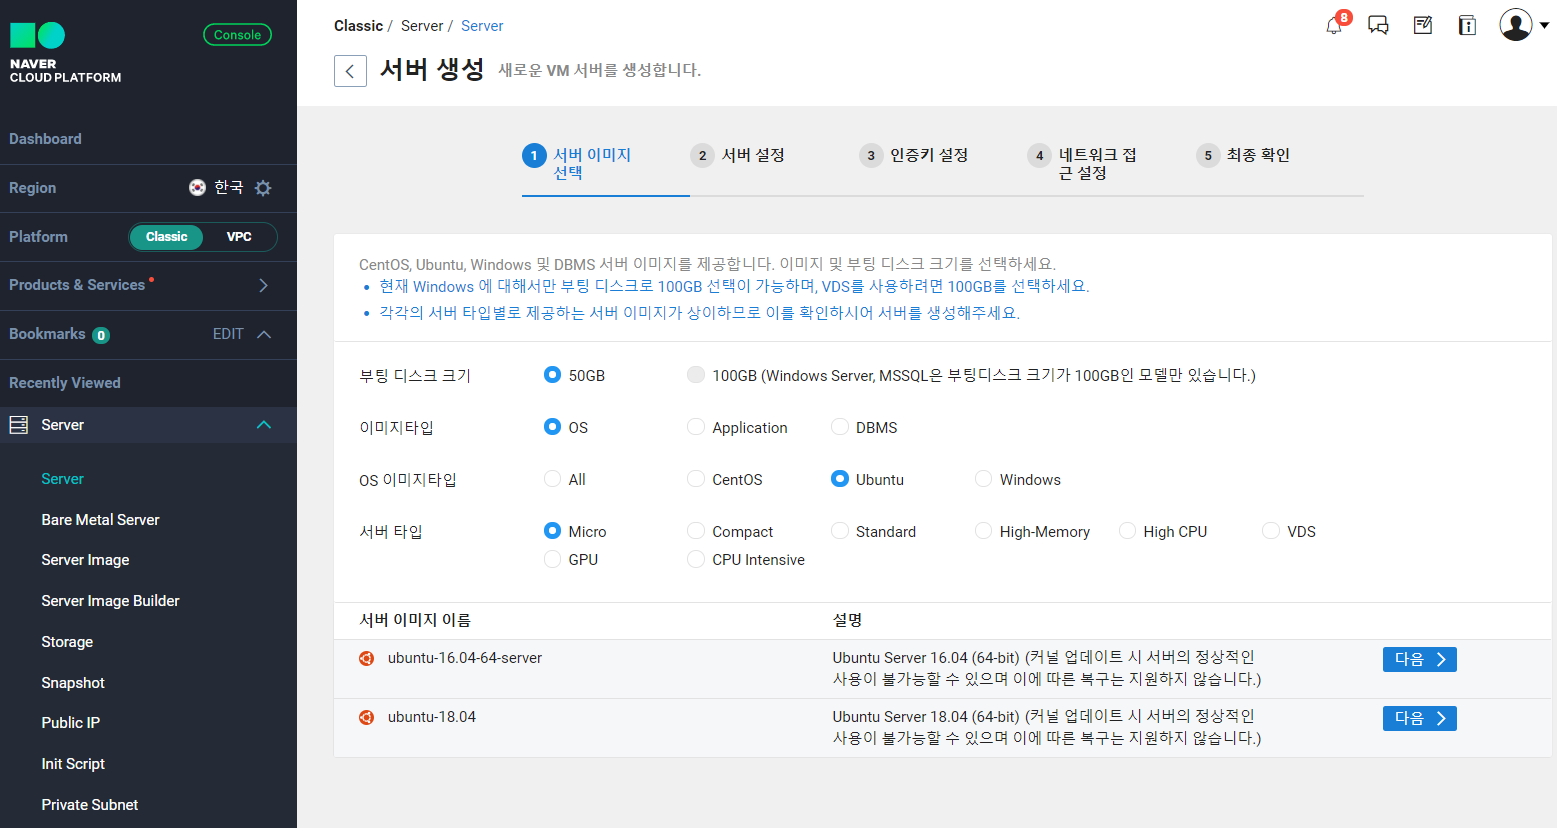Select DBMS image type
This screenshot has width=1557, height=828.
coord(840,427)
